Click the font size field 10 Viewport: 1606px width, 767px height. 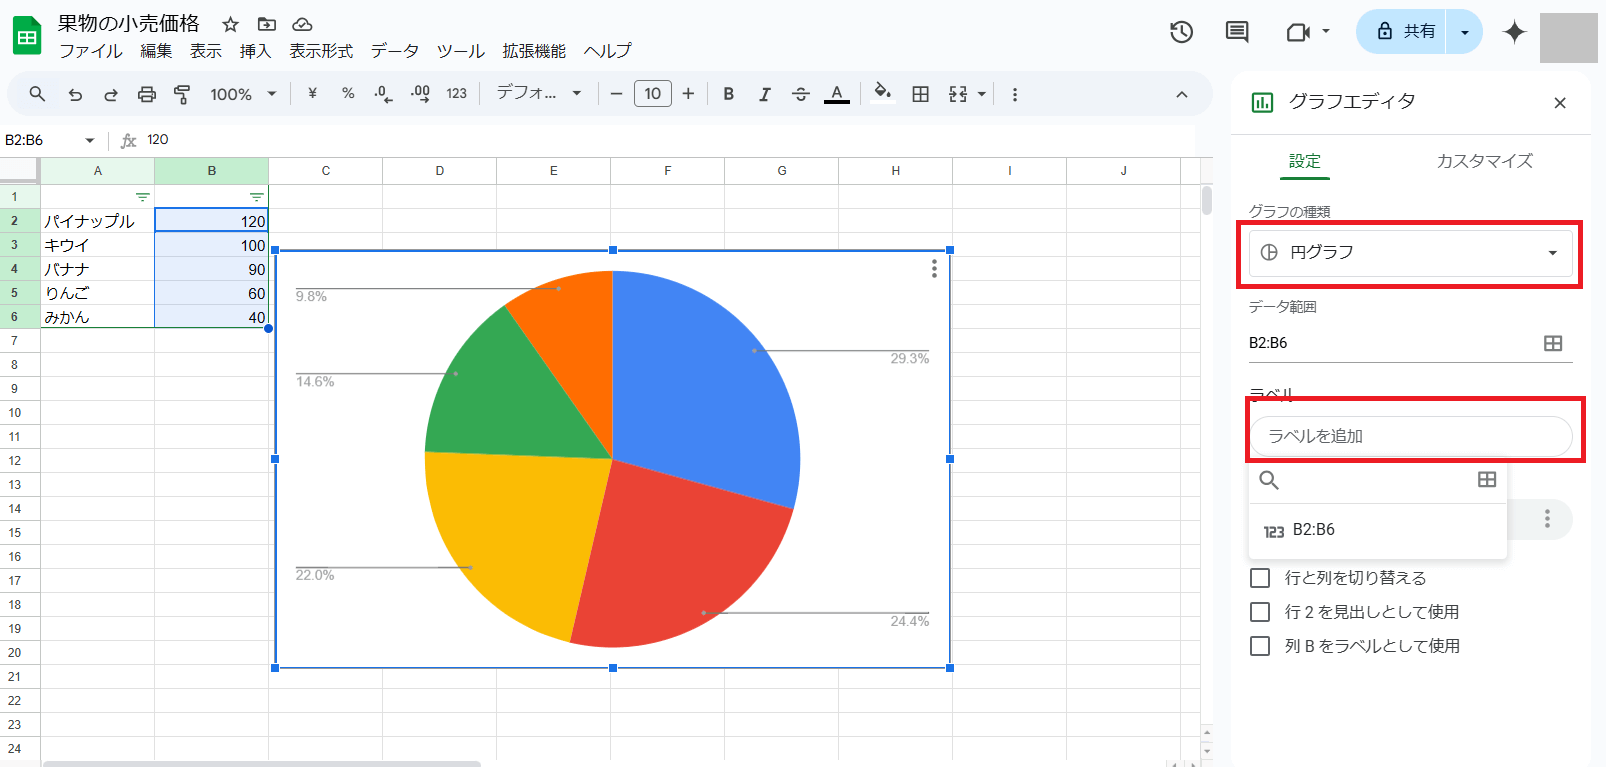tap(653, 94)
